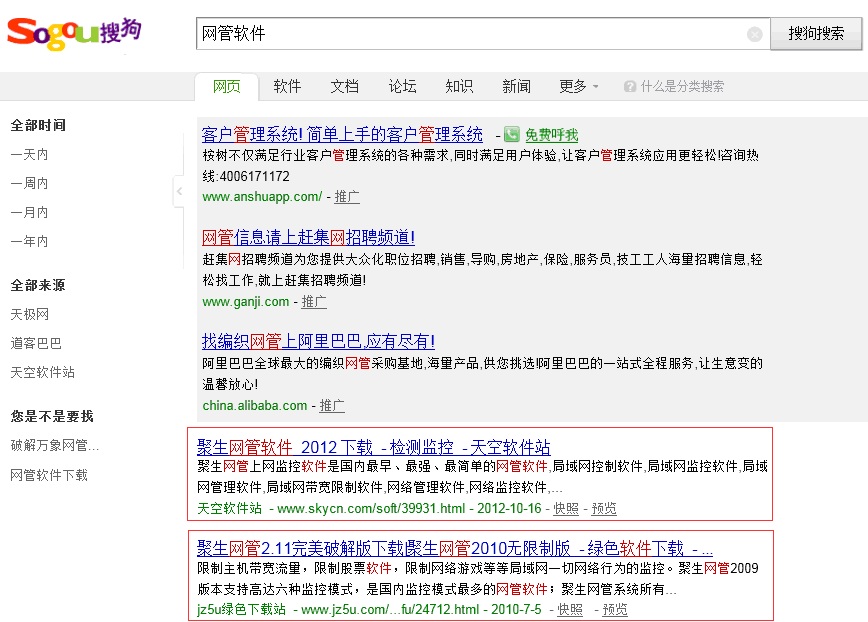Filter results to 一年内
This screenshot has width=868, height=622.
pos(29,241)
